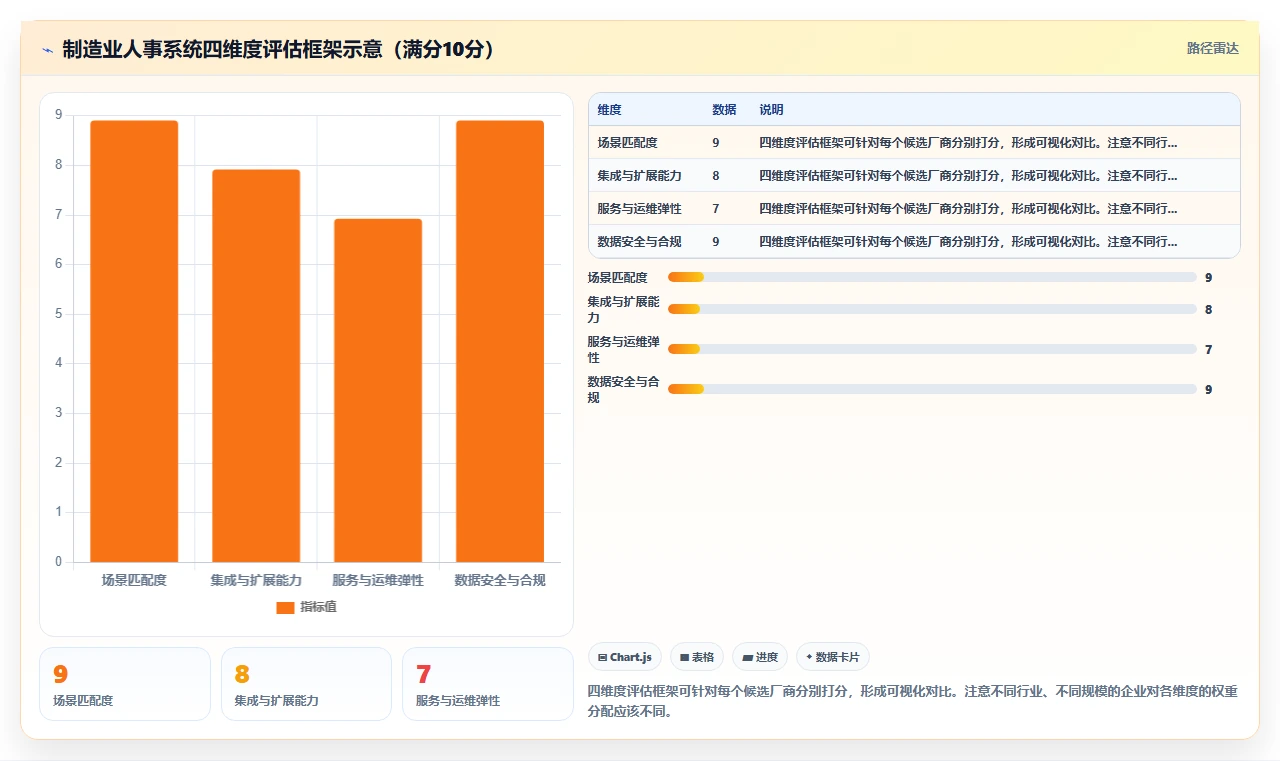
Task: Click the 数据 table column header
Action: (724, 109)
